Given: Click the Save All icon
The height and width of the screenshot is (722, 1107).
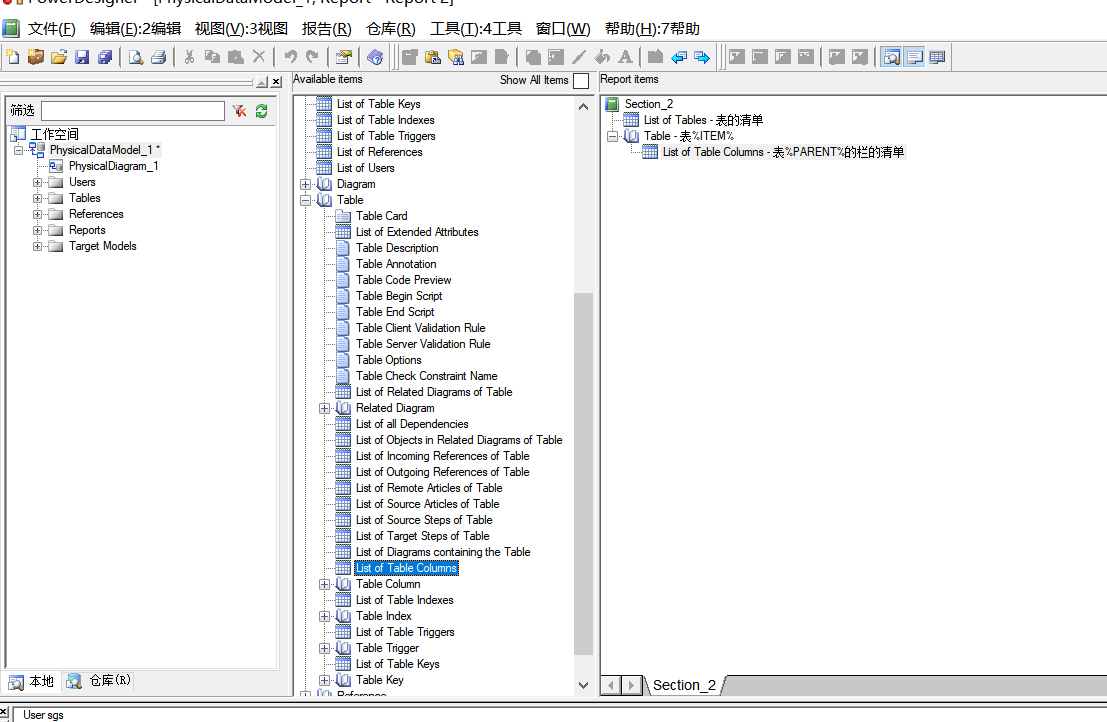Looking at the screenshot, I should click(105, 57).
